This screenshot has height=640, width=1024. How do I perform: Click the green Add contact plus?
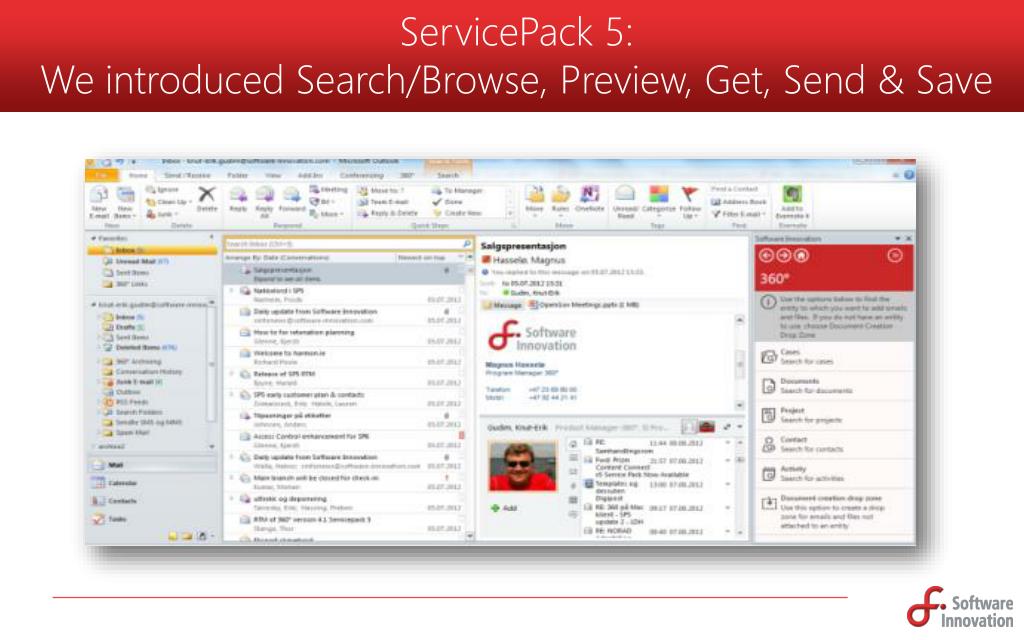pos(494,508)
